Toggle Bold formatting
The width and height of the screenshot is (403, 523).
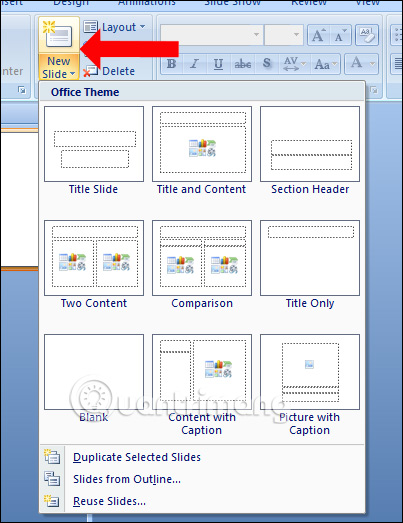171,63
